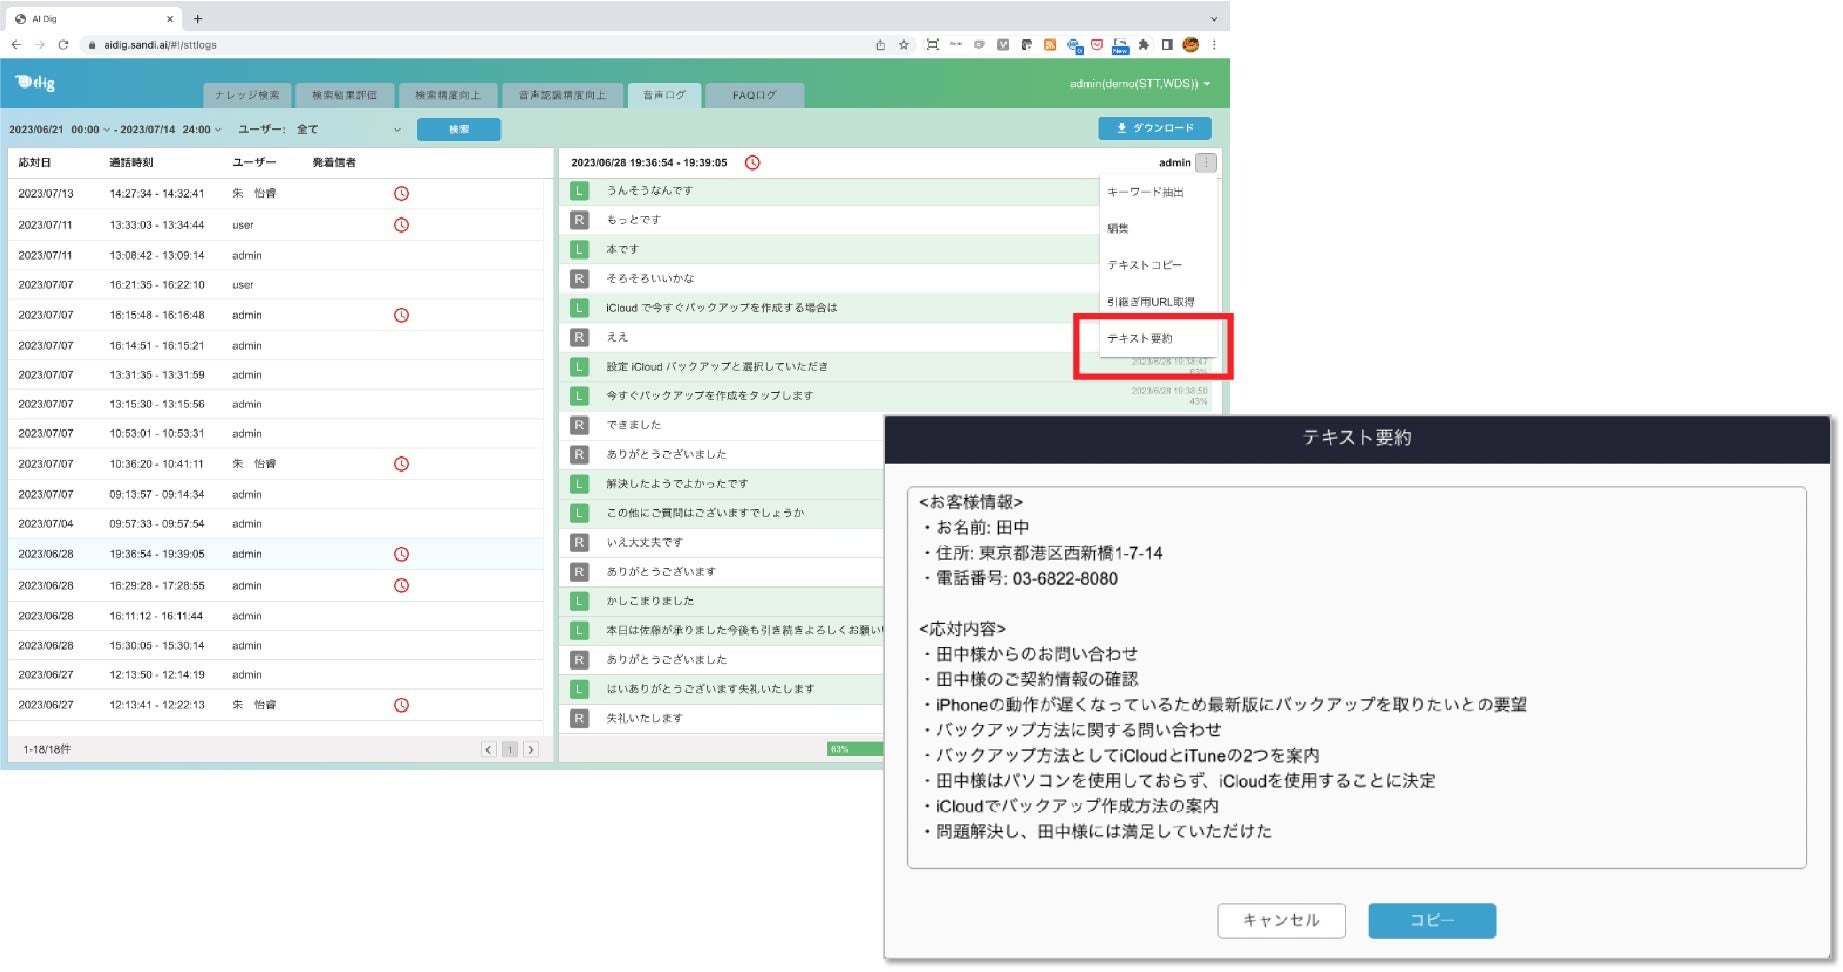
Task: Select テキスト要約 from the context menu
Action: (x=1140, y=338)
